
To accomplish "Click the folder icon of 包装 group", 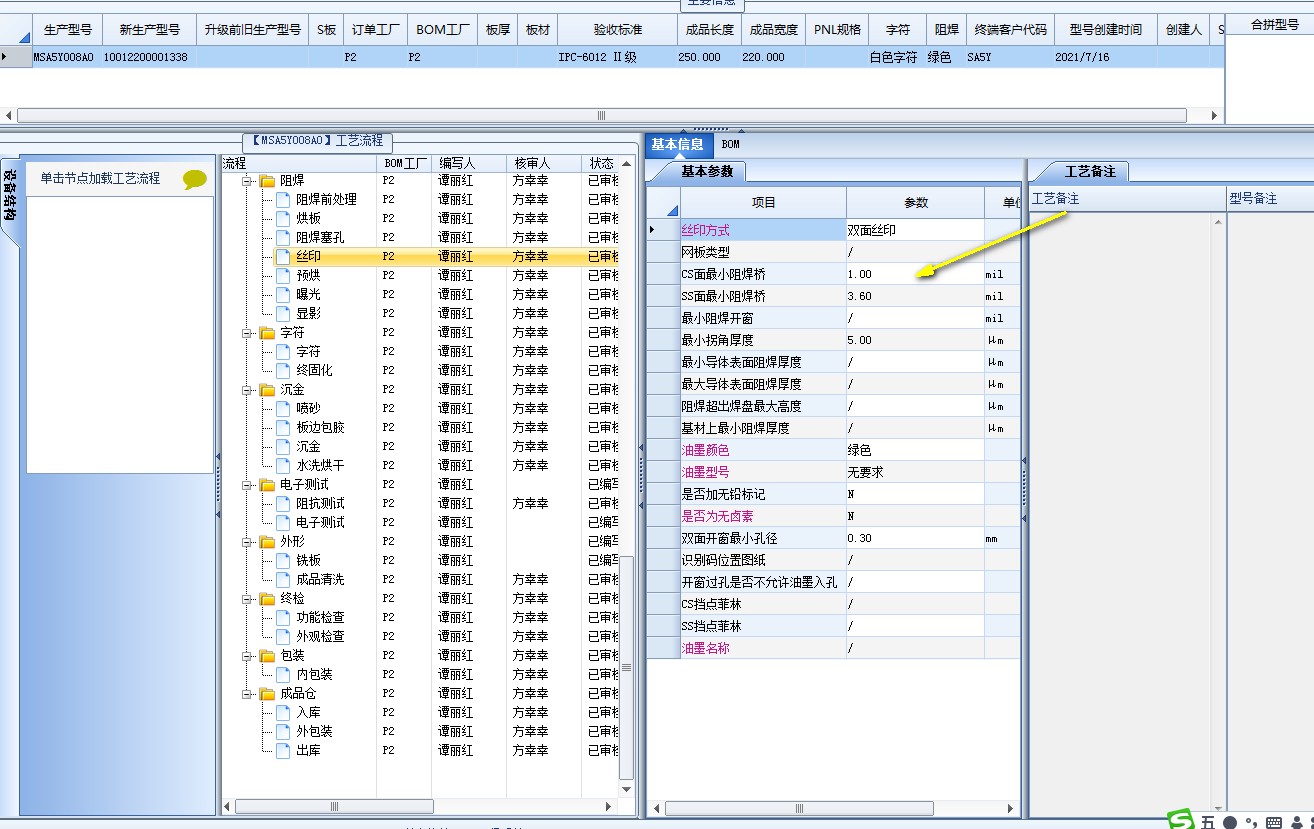I will (x=267, y=656).
